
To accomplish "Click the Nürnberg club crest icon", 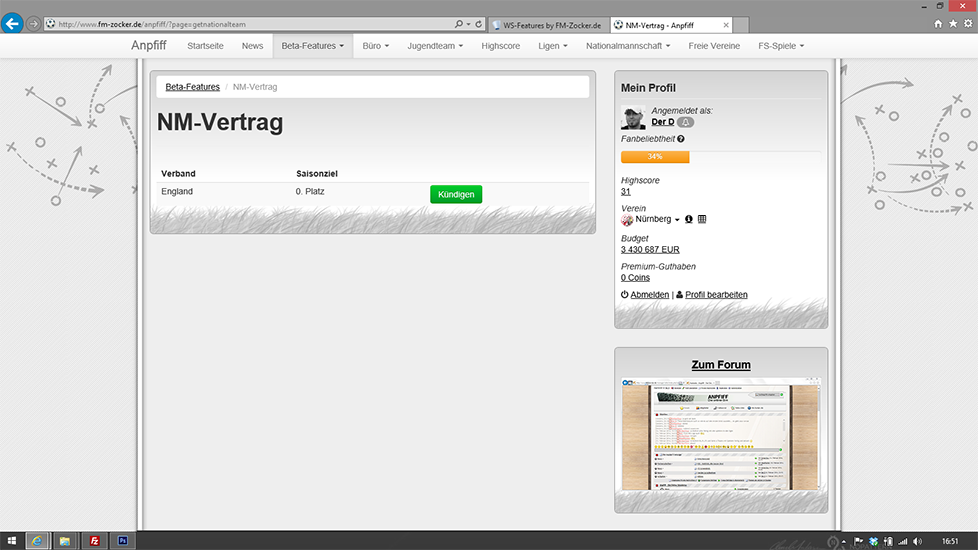I will pos(627,219).
